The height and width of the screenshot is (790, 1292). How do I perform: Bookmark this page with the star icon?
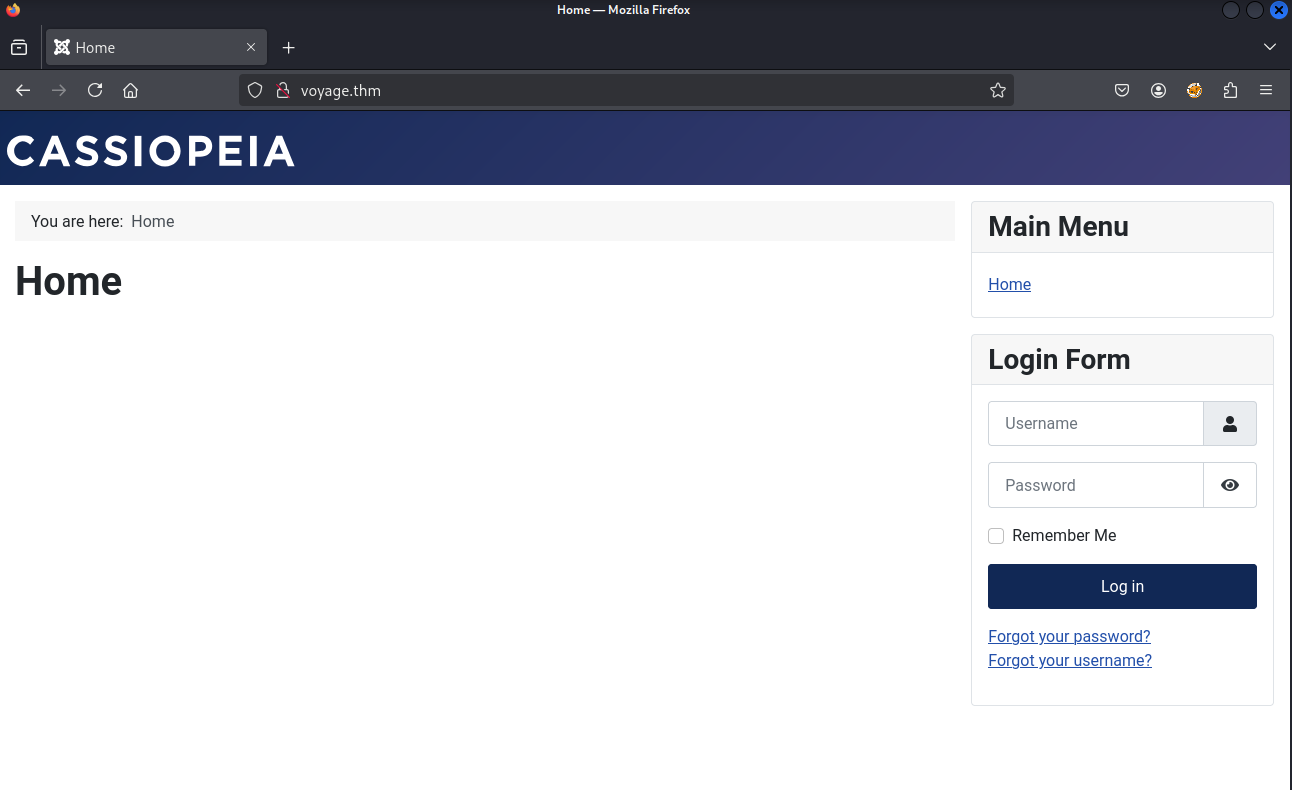pyautogui.click(x=997, y=90)
